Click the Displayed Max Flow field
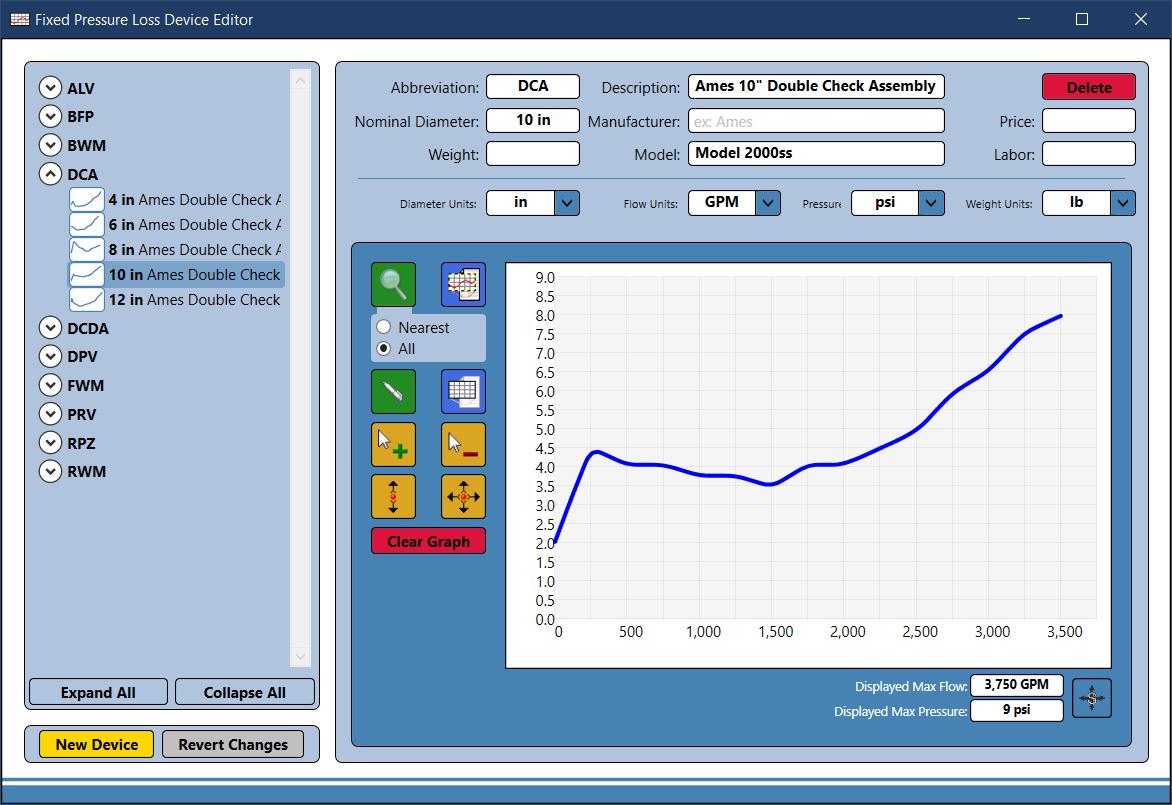This screenshot has width=1172, height=805. (1017, 685)
